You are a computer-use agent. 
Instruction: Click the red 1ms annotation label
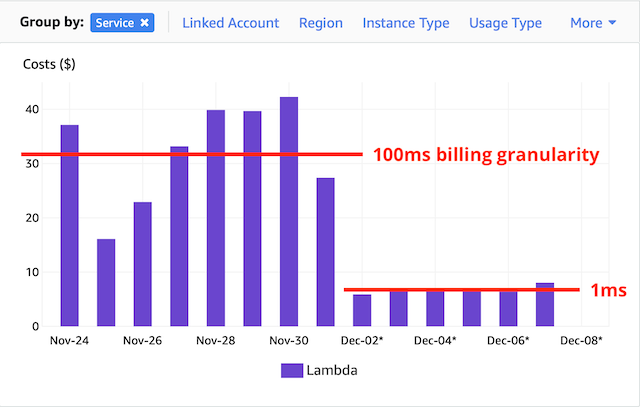pyautogui.click(x=607, y=290)
